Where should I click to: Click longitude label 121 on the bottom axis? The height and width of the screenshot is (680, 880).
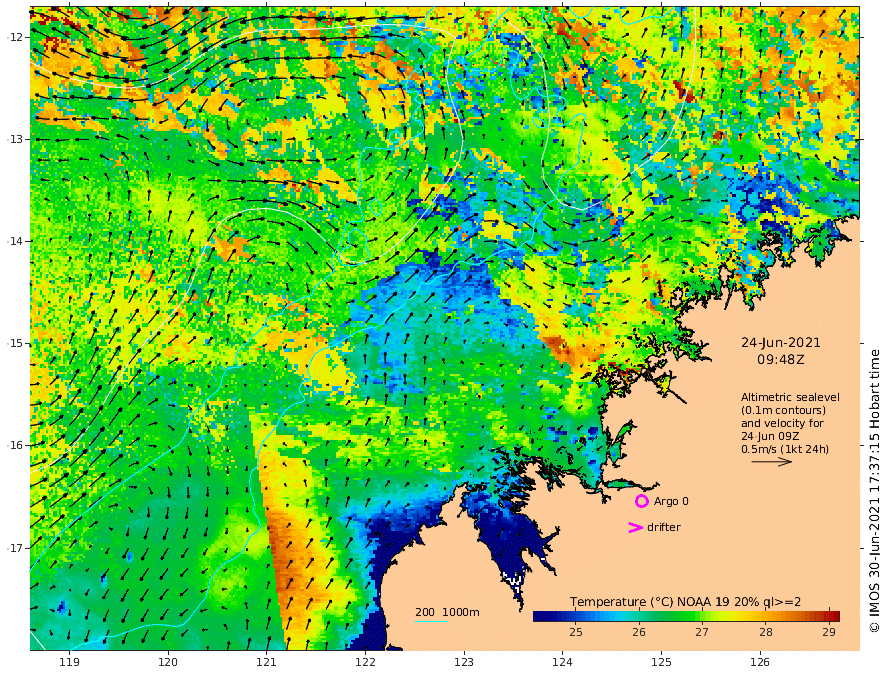point(267,662)
